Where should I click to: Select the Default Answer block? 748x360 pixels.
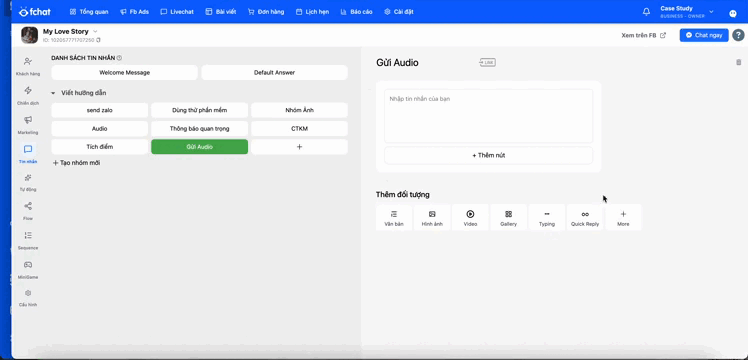[274, 72]
